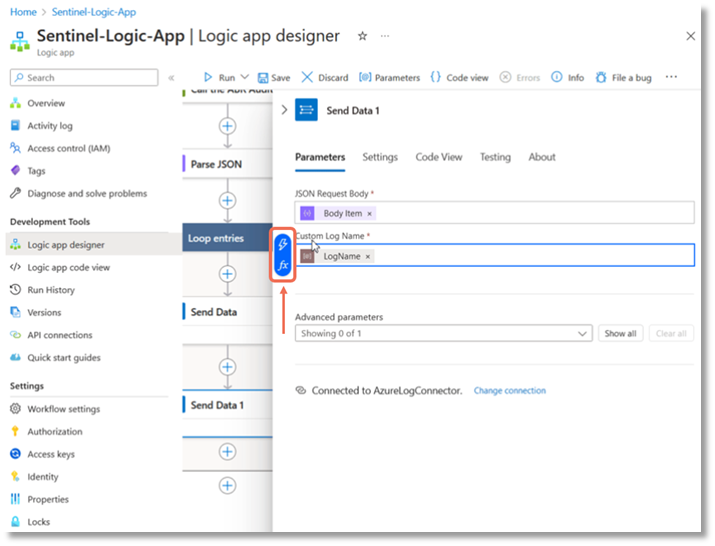Add a step at the bottom of workflow
The width and height of the screenshot is (715, 546).
point(228,485)
